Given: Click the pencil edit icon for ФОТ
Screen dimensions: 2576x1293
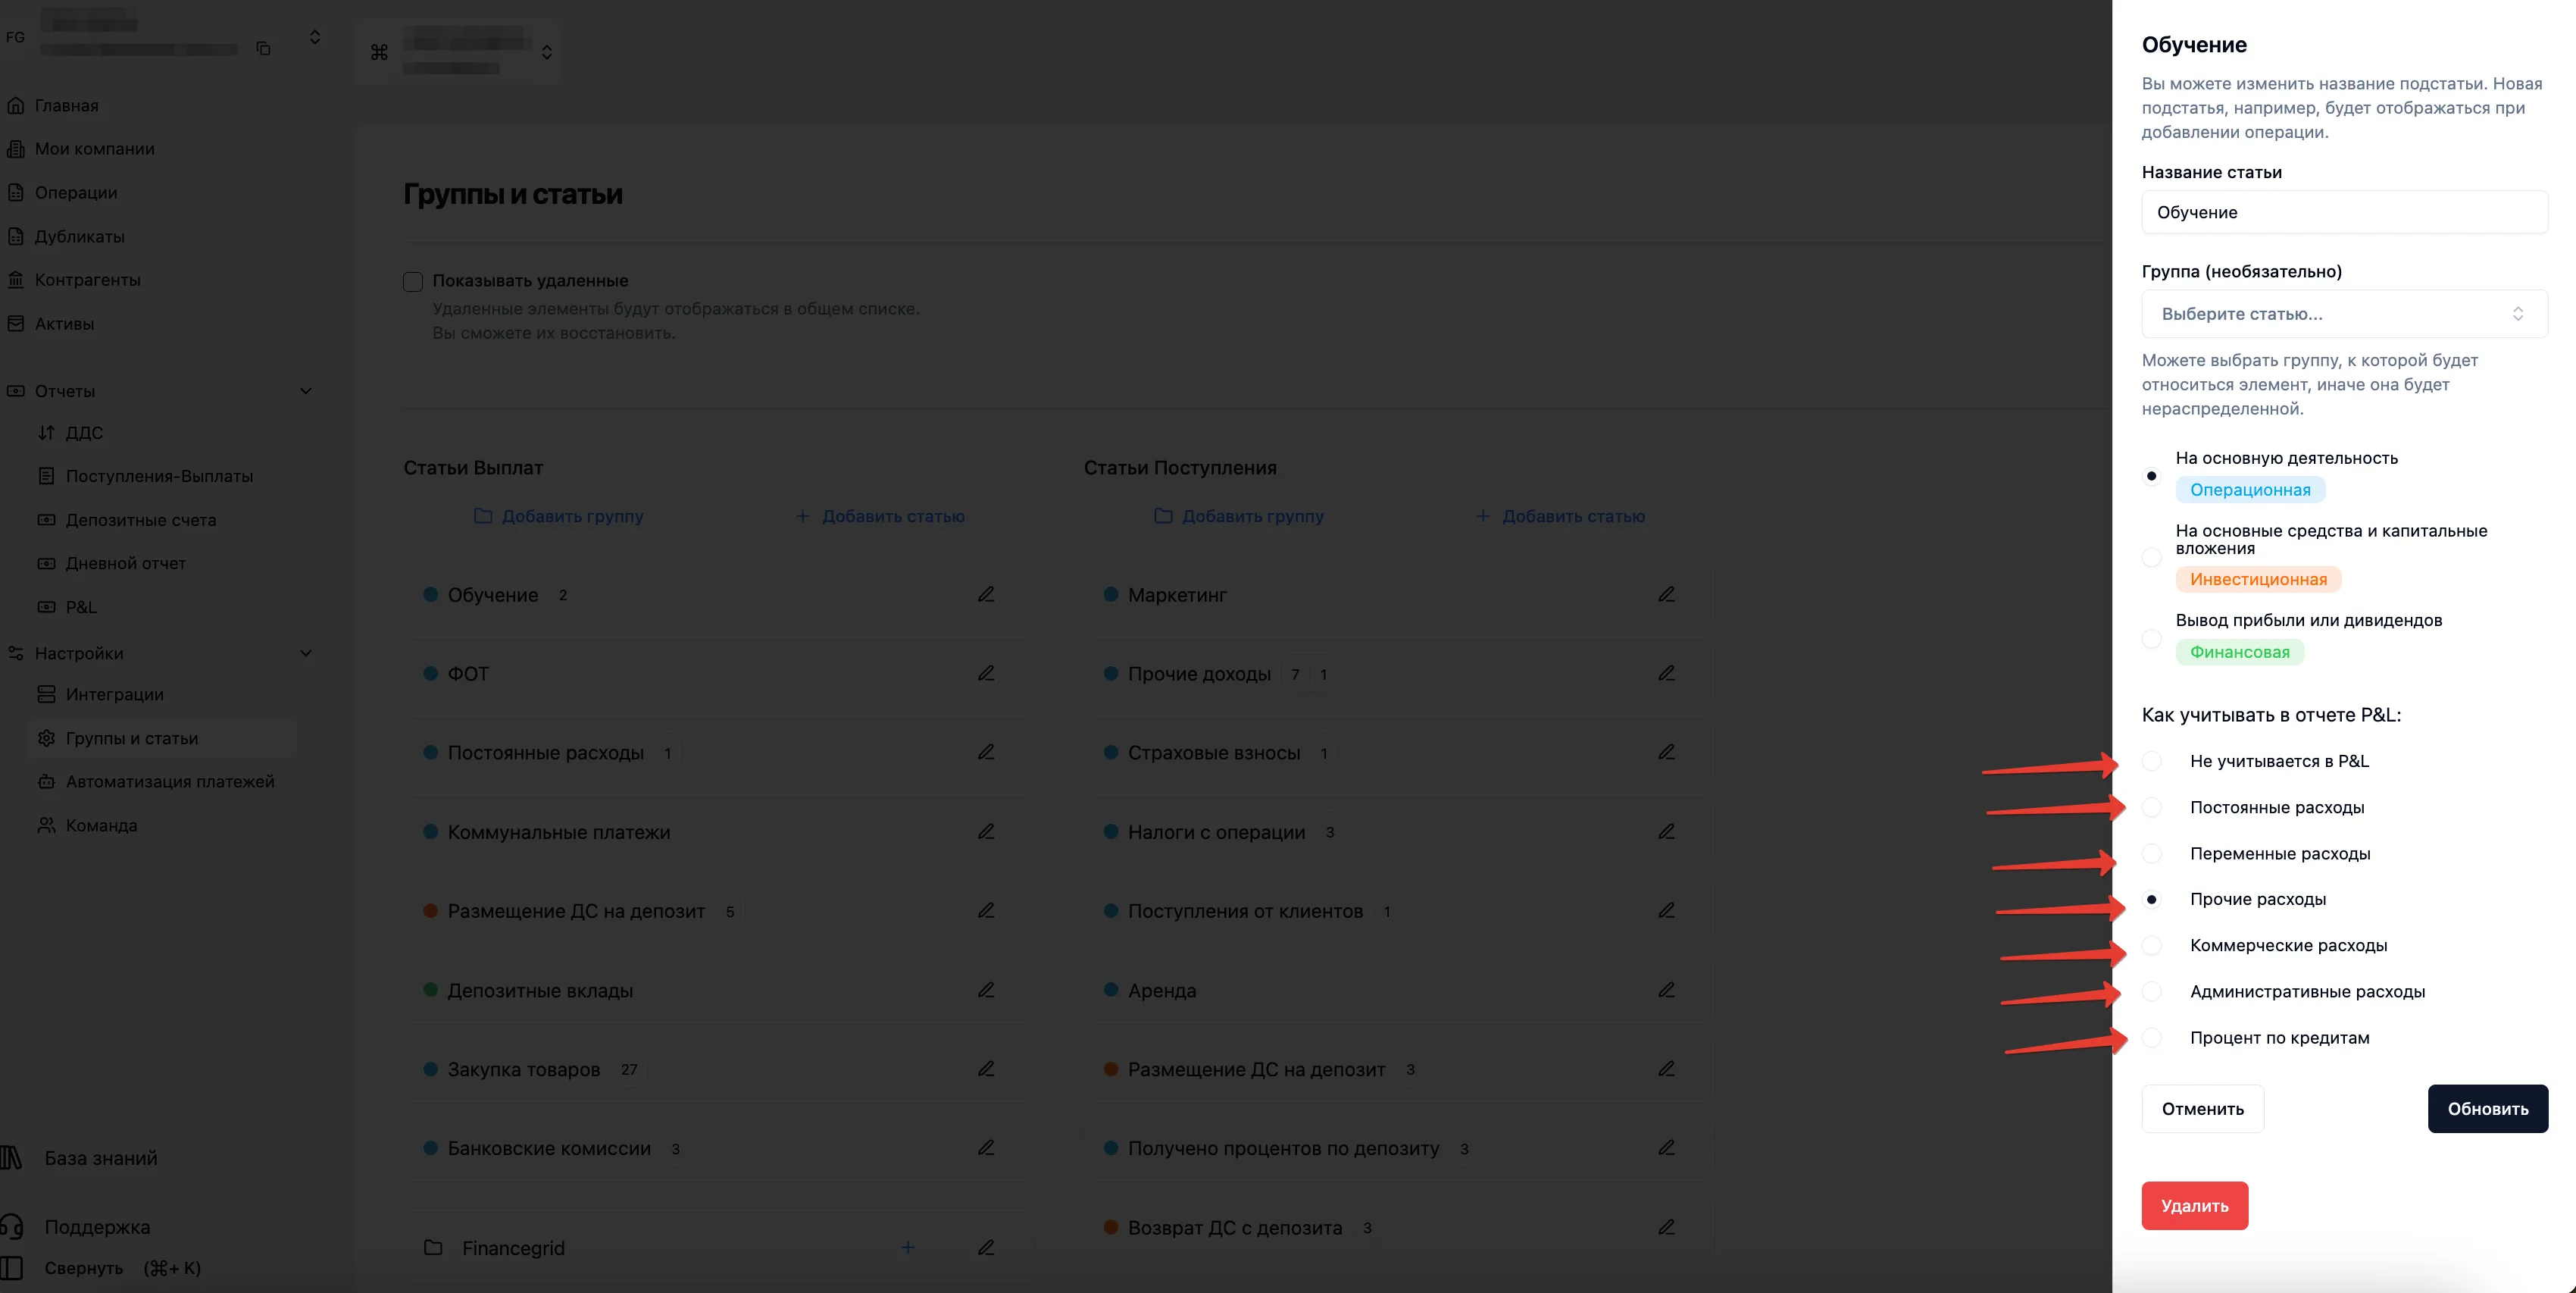Looking at the screenshot, I should tap(986, 673).
